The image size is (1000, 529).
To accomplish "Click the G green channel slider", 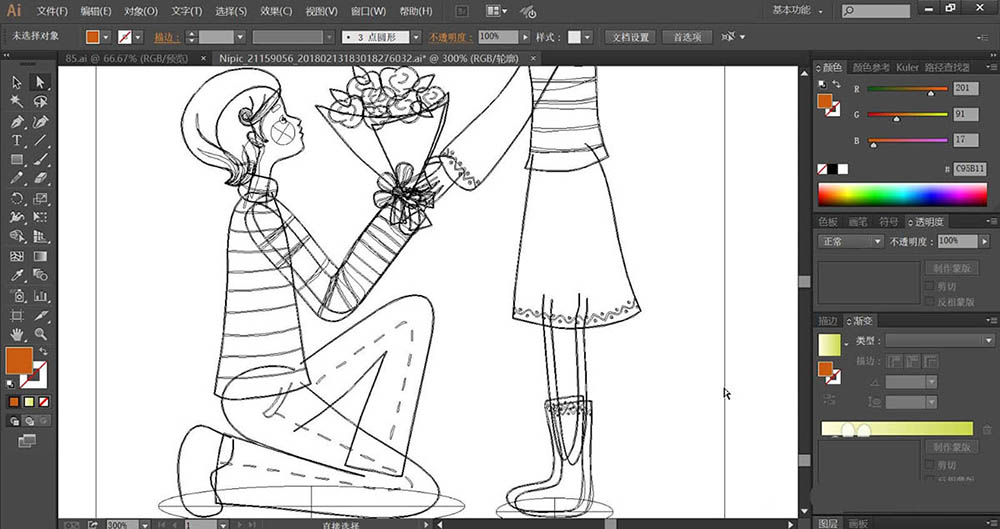I will click(x=908, y=115).
